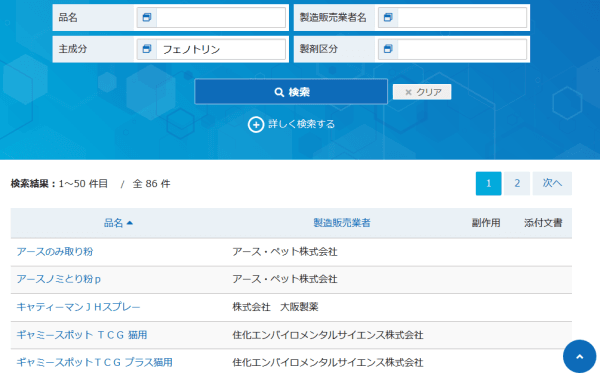Screen dimensions: 600x376
Task: Open ギャミースポット ＴＣＧ 猫用 link
Action: coord(82,335)
